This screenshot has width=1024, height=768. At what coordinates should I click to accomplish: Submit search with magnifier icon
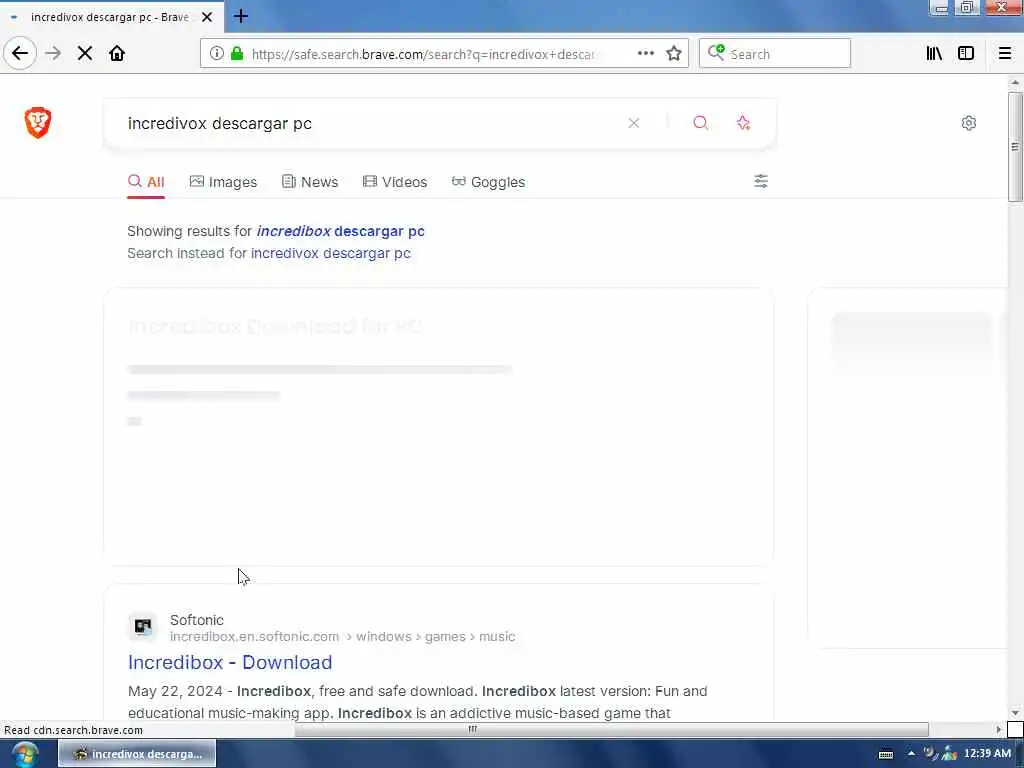click(700, 123)
